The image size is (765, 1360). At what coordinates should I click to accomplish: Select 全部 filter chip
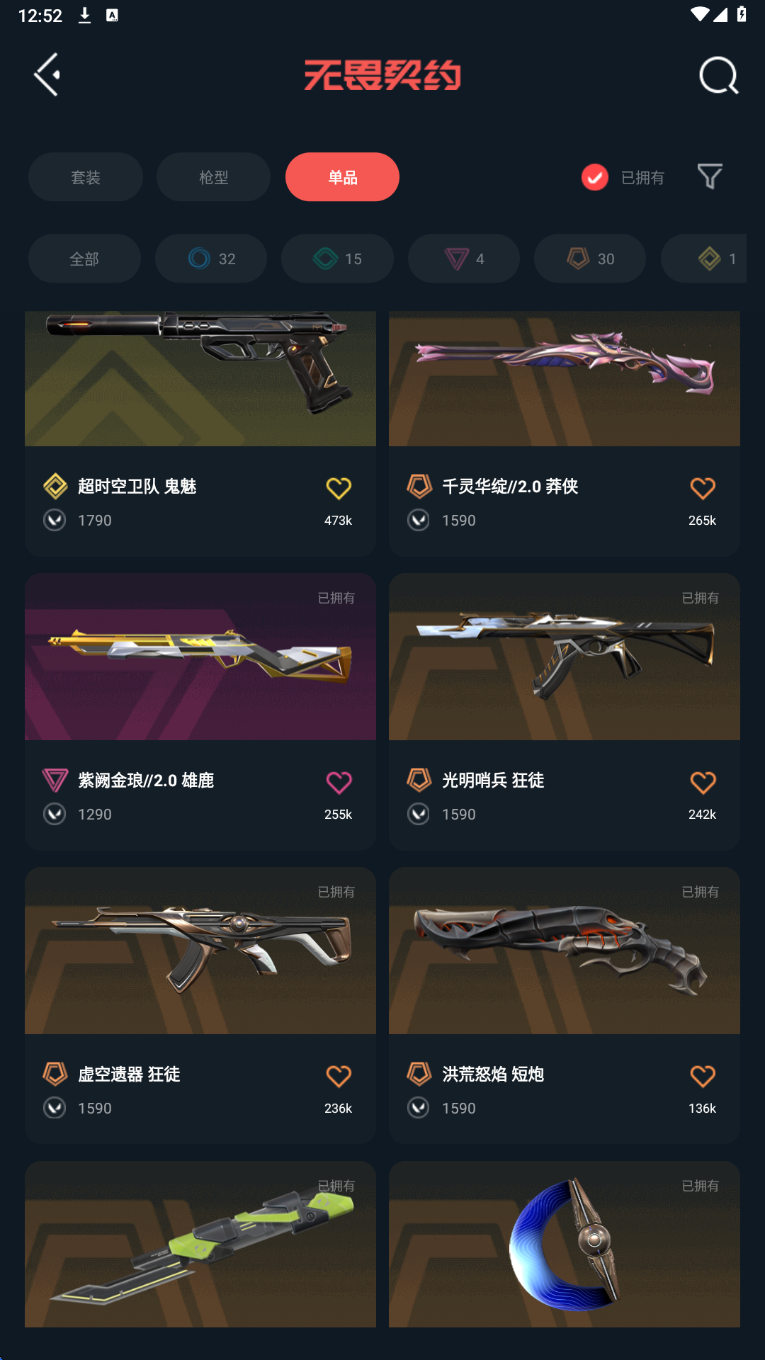84,259
